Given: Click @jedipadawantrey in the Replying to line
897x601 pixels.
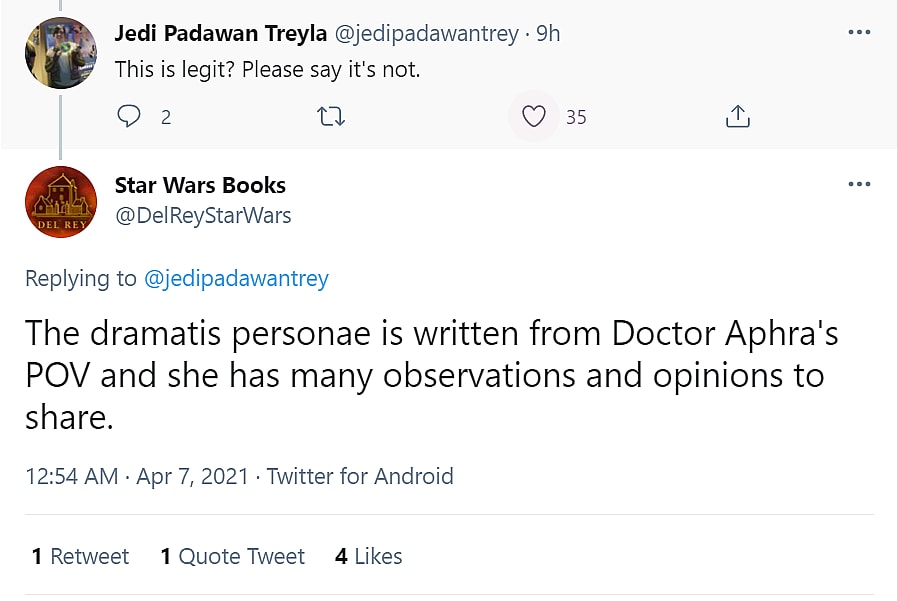Looking at the screenshot, I should 236,279.
